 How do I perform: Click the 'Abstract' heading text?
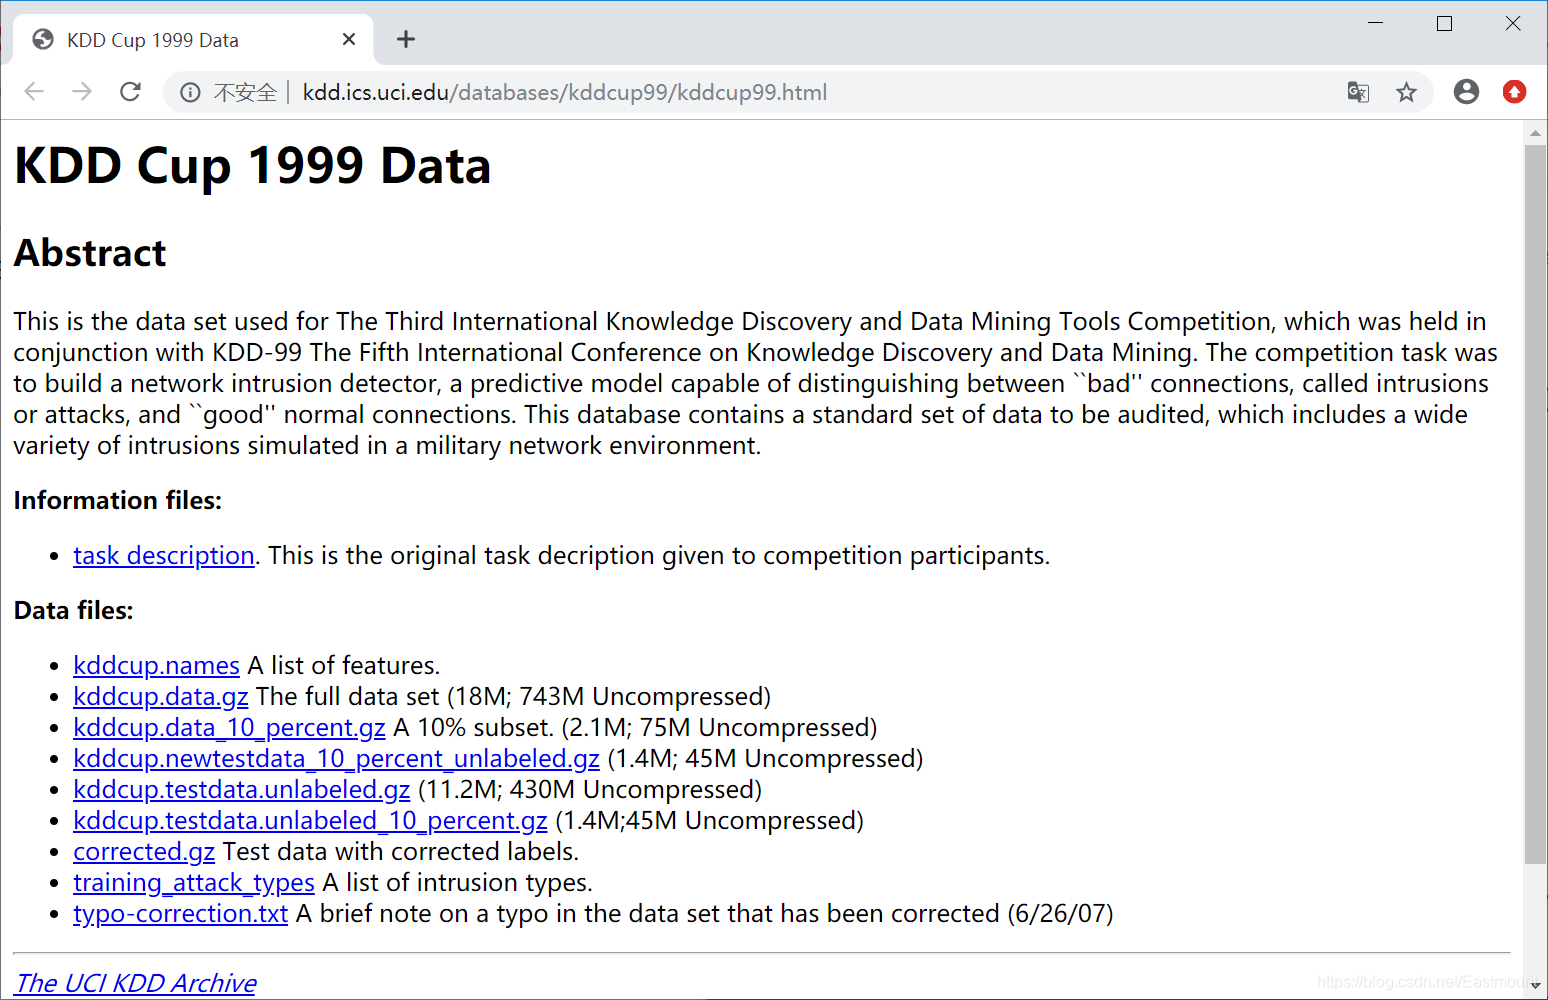[x=90, y=253]
